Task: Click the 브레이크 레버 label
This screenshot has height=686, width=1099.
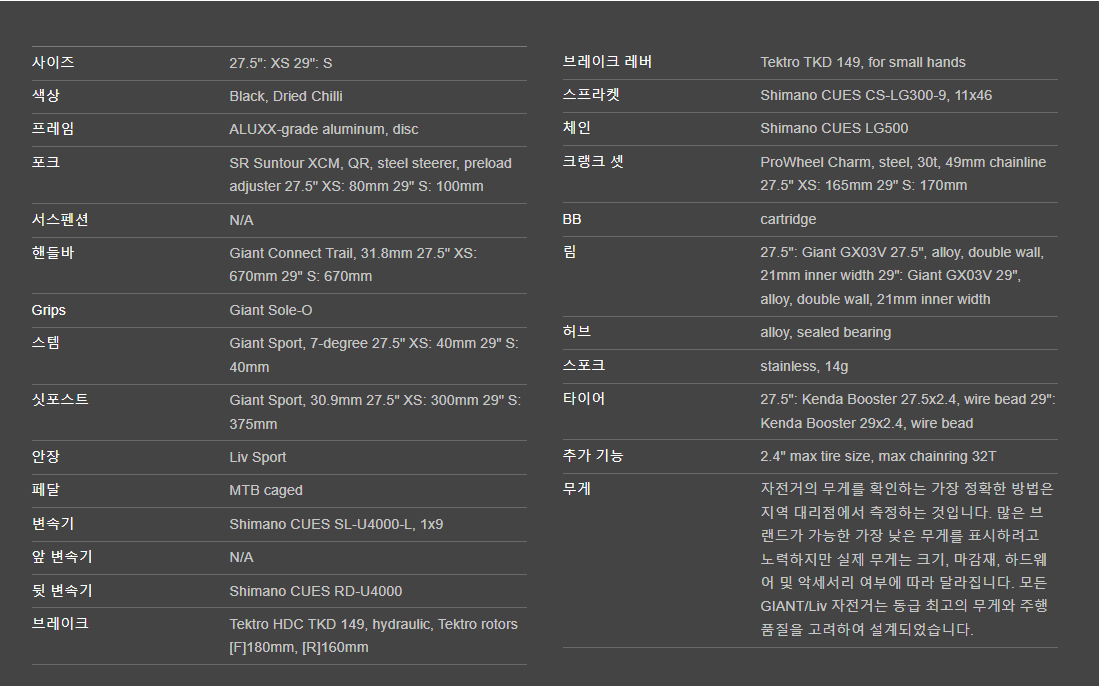Action: 608,62
